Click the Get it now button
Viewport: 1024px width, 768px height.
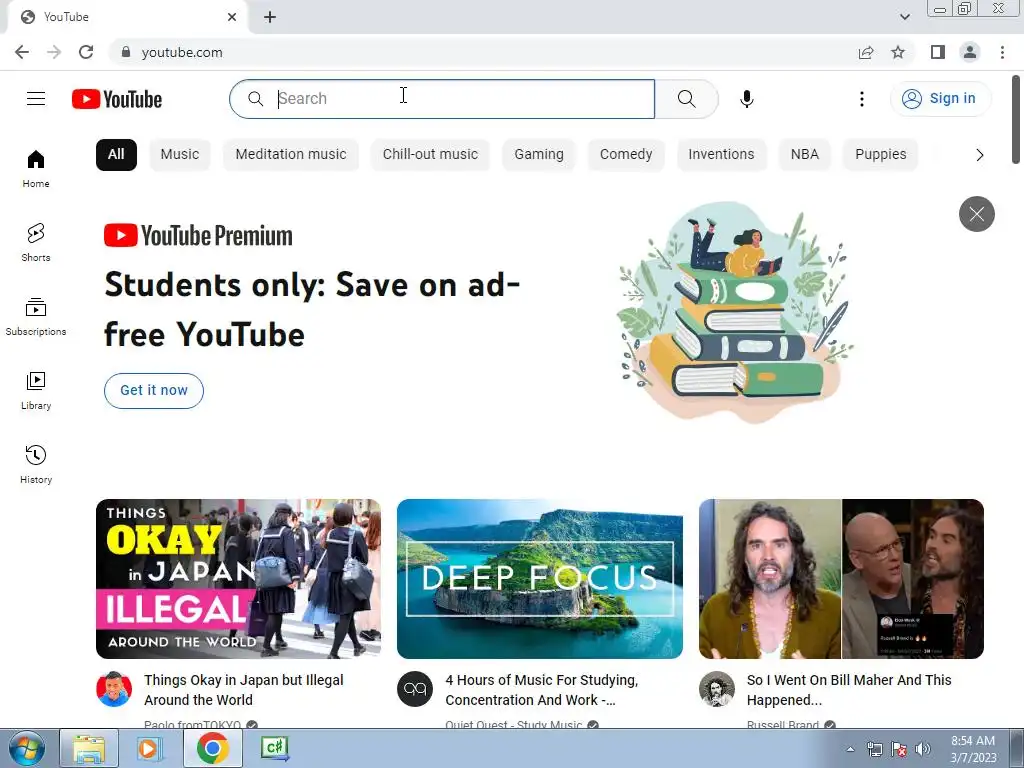pyautogui.click(x=153, y=391)
